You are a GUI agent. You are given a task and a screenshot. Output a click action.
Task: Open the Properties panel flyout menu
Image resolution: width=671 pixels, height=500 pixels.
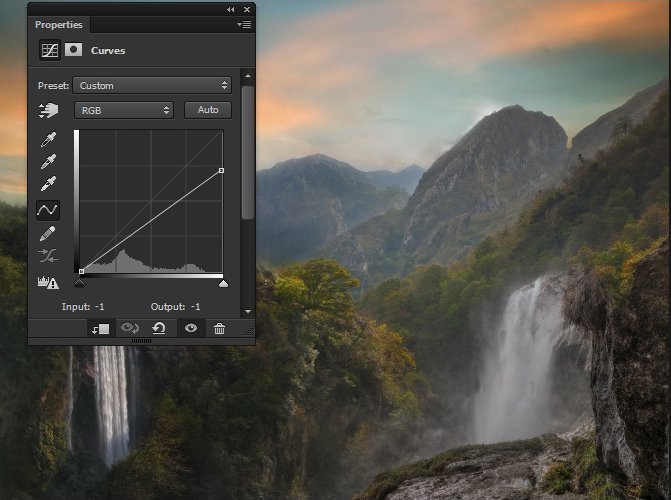[244, 24]
